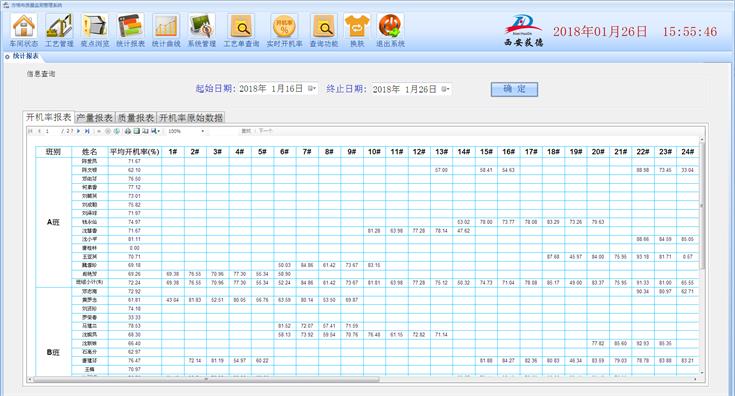Viewport: 735px width, 396px height.
Task: Click the 换肤 t-shirt skin icon
Action: tap(357, 30)
